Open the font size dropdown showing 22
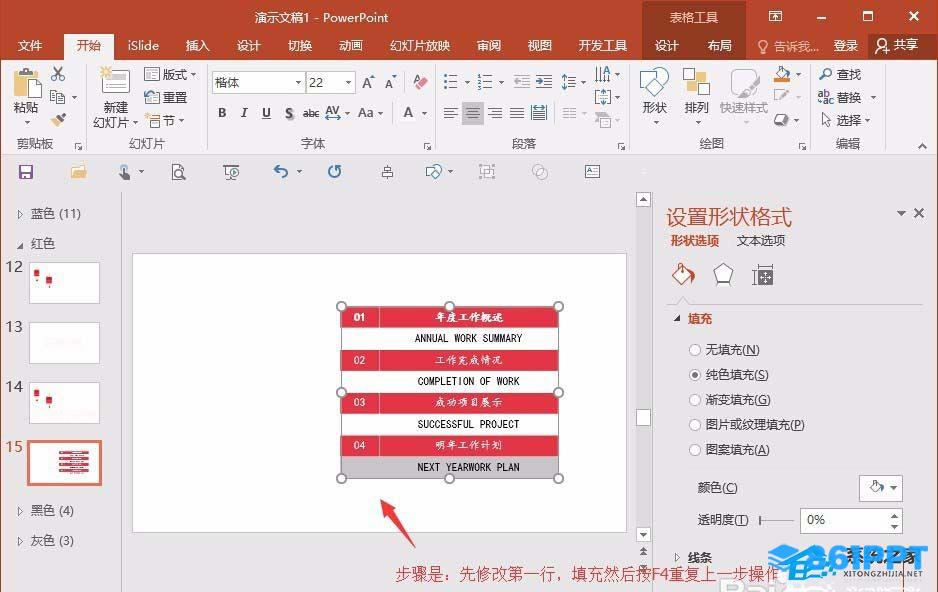The height and width of the screenshot is (592, 938). (x=348, y=83)
